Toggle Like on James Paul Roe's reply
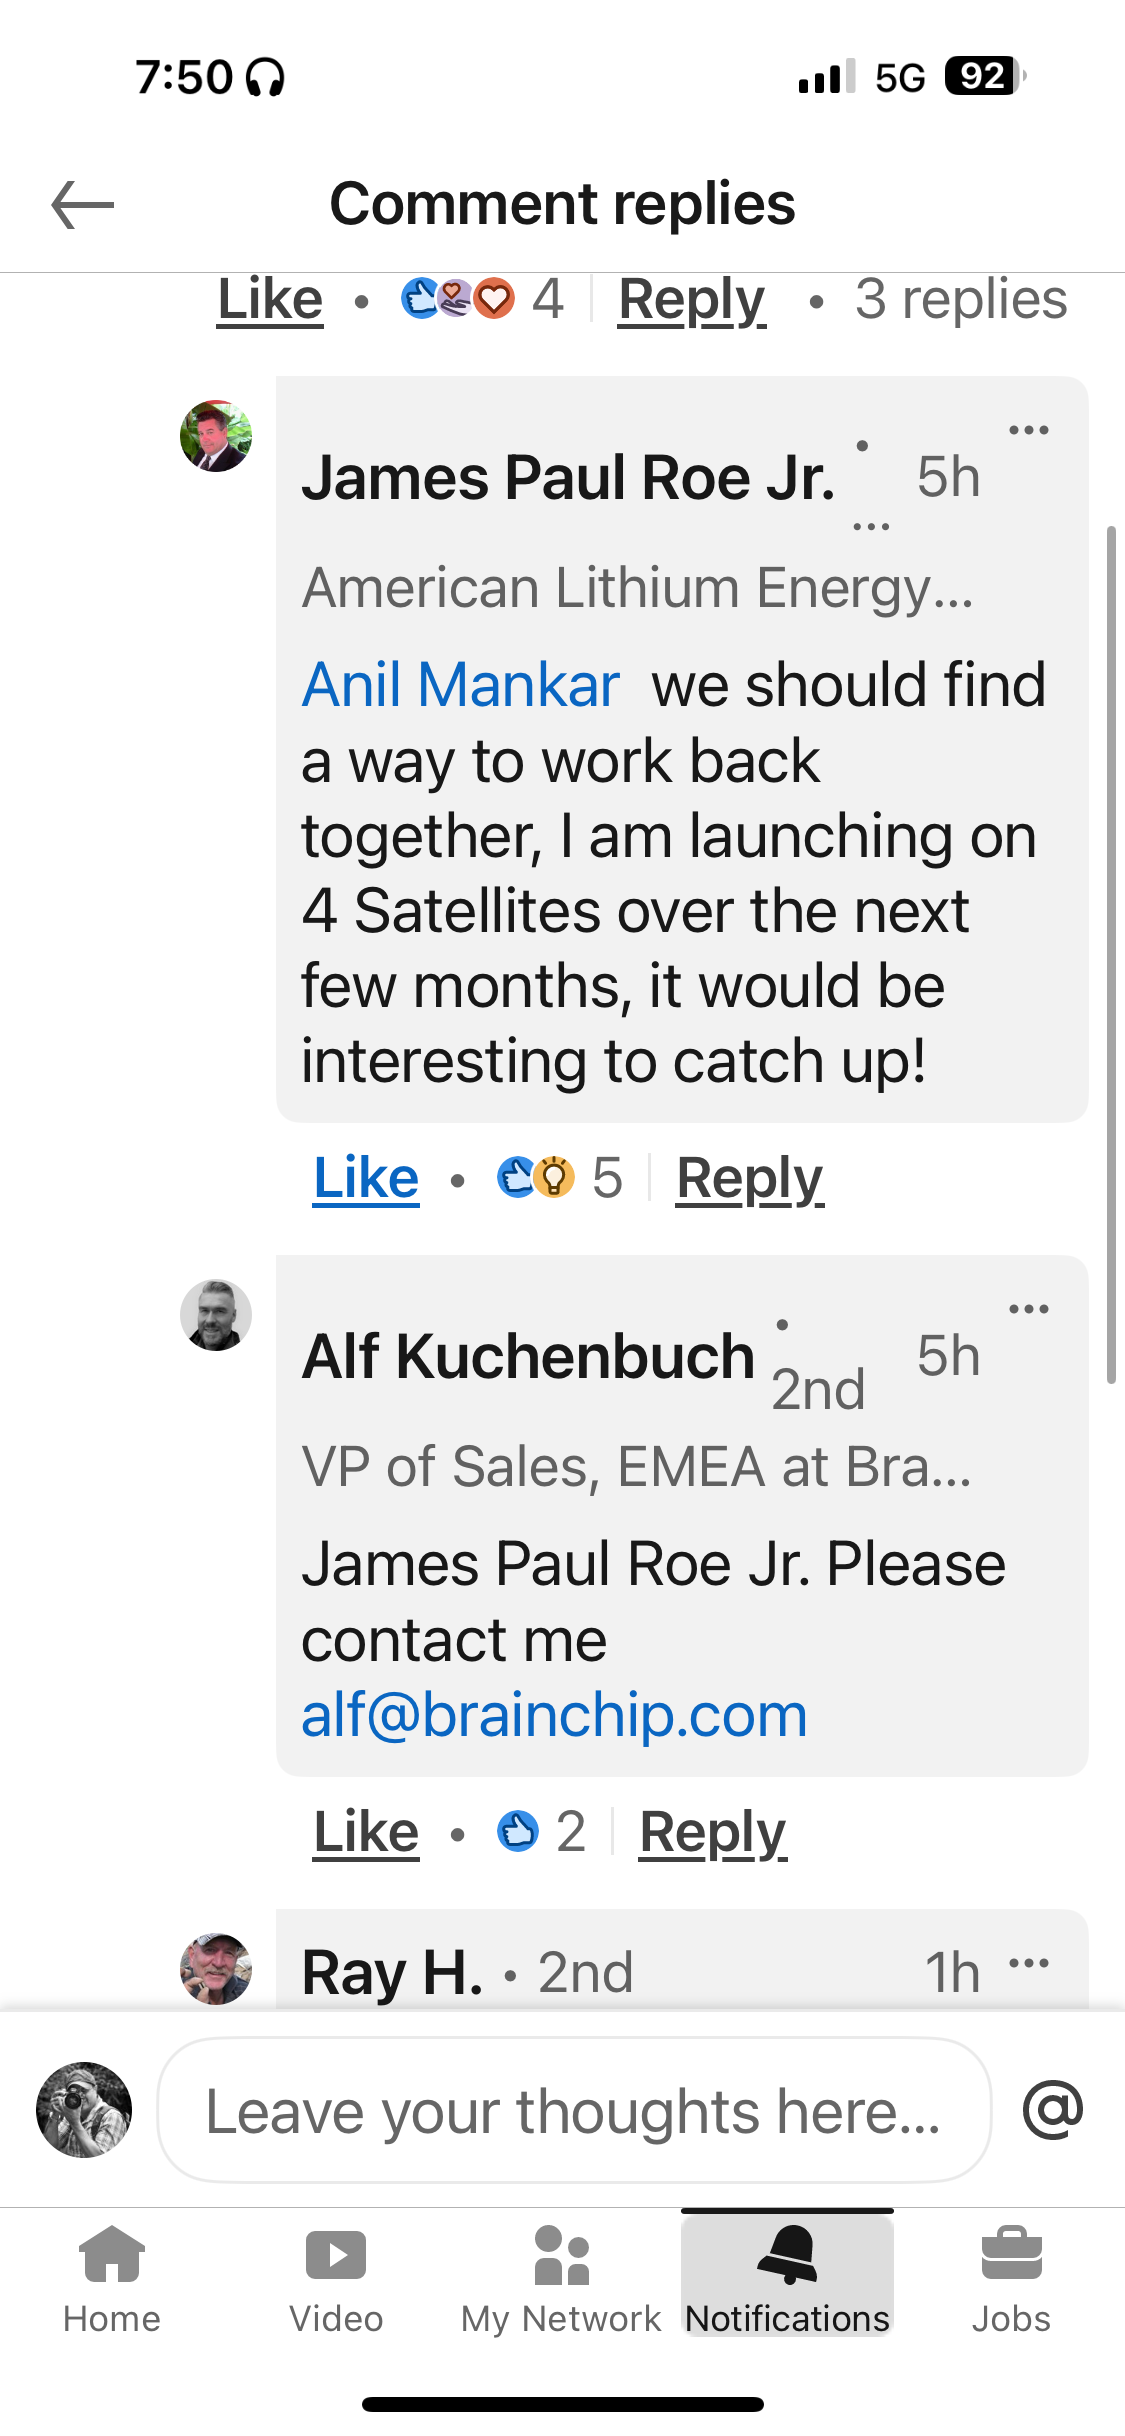1125x2436 pixels. (x=366, y=1178)
